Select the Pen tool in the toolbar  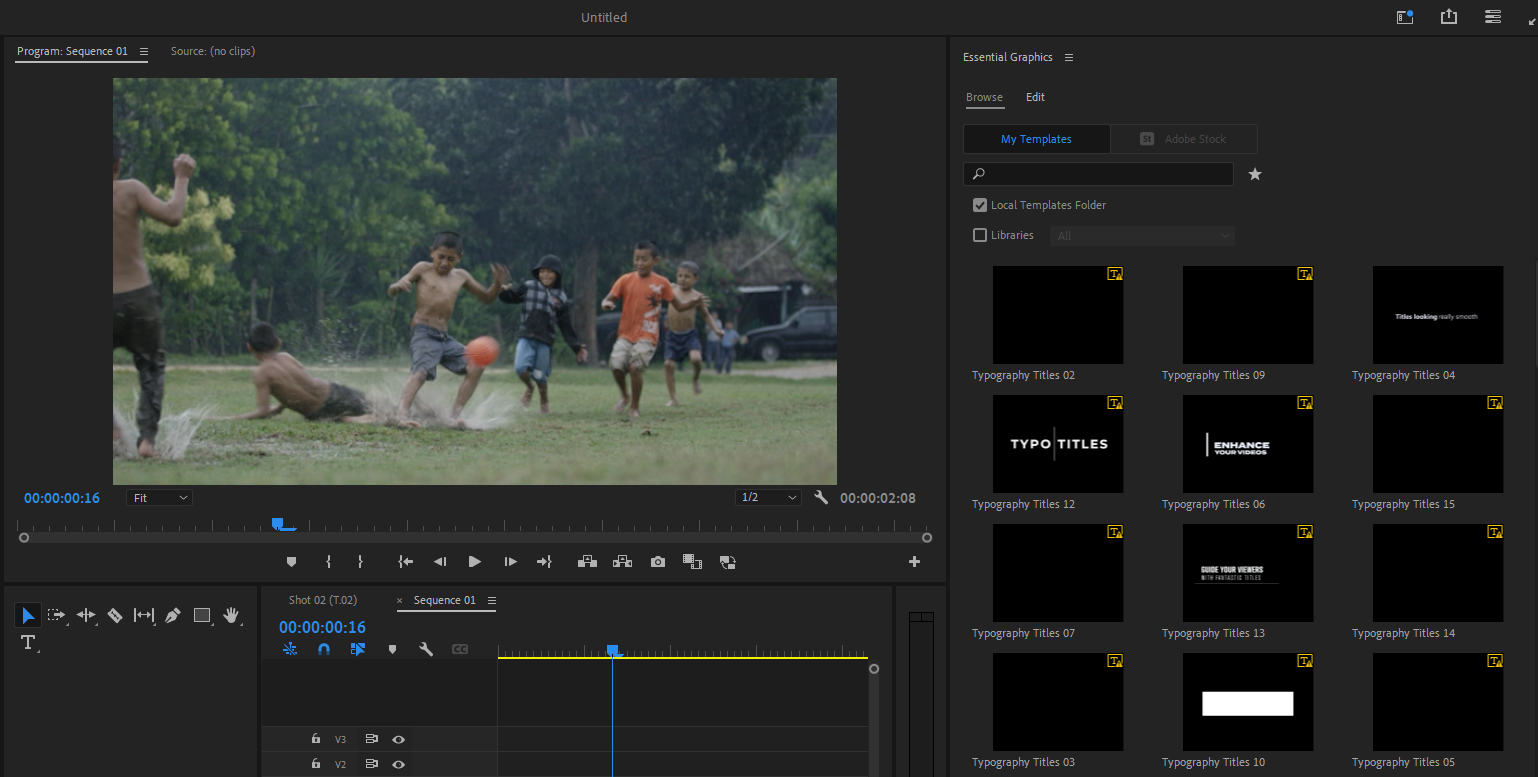coord(172,615)
